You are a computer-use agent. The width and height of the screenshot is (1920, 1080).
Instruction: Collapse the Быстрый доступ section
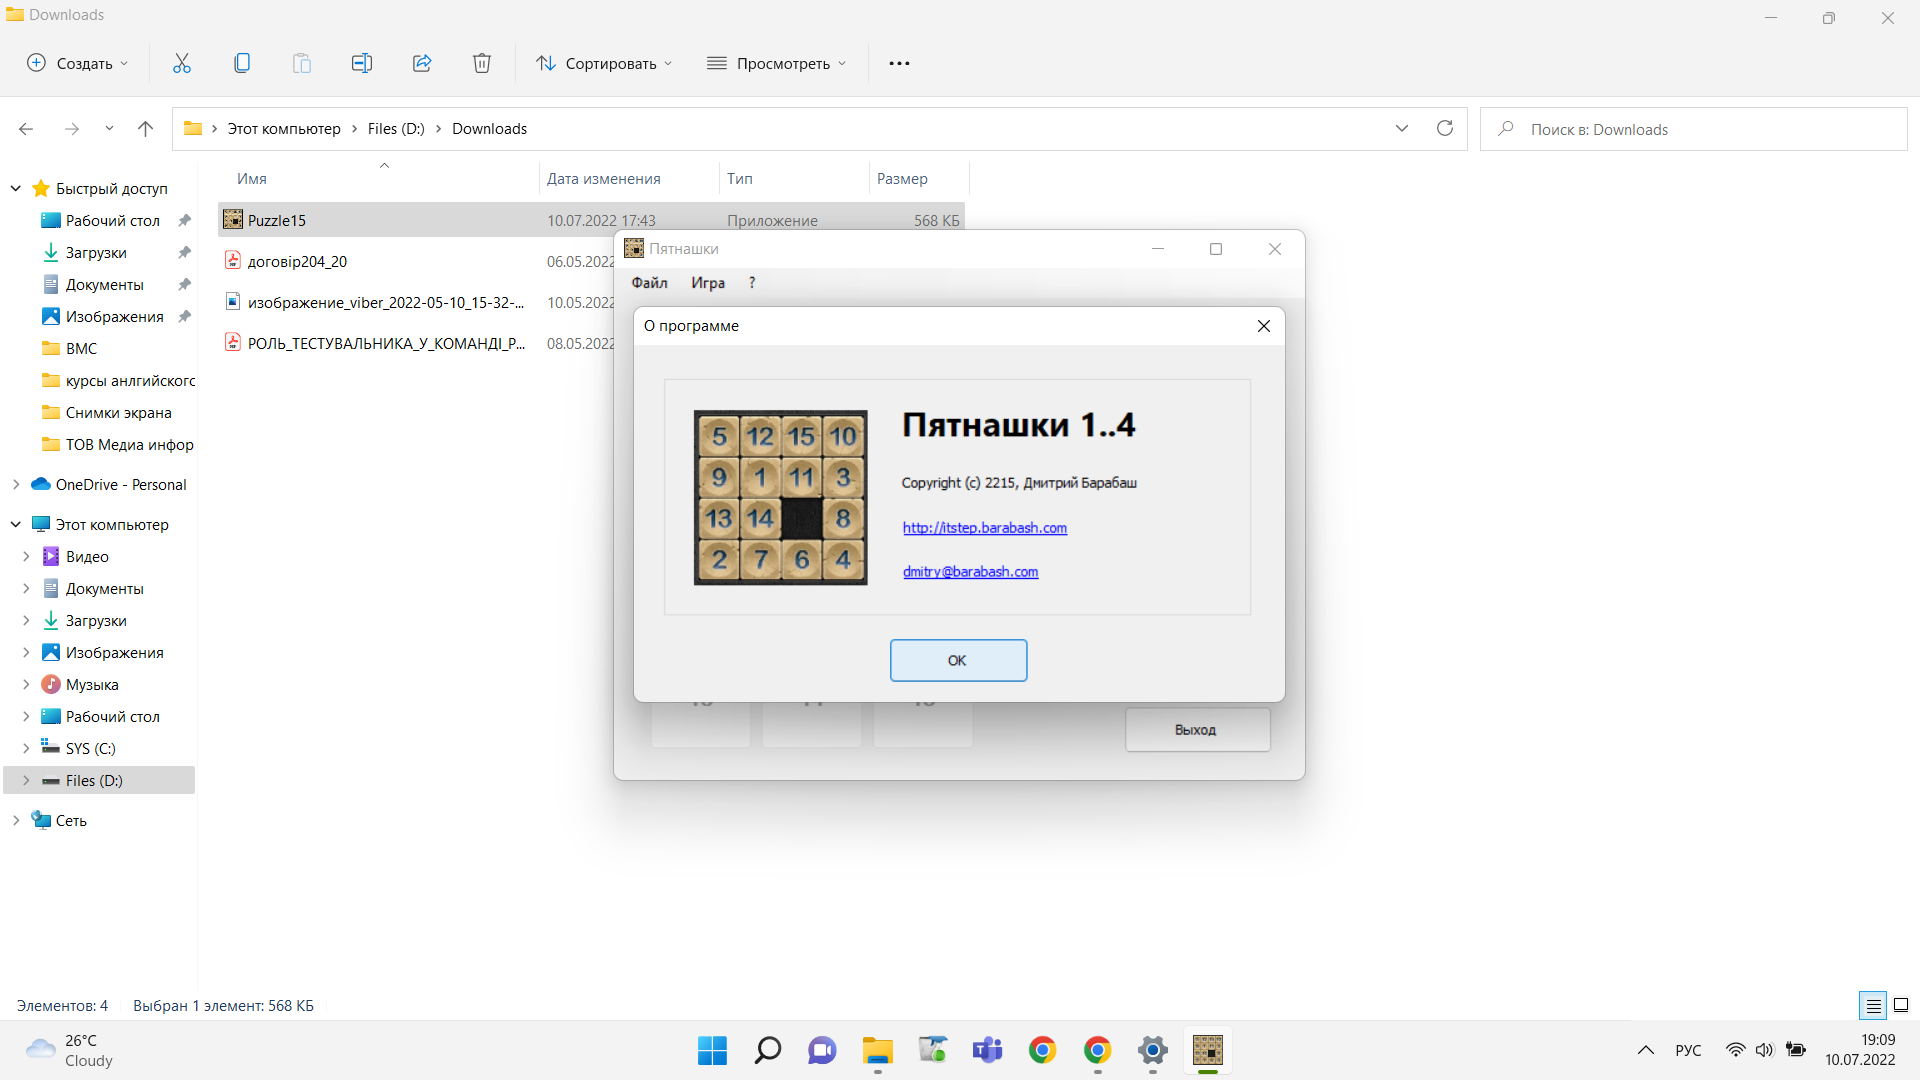(16, 188)
